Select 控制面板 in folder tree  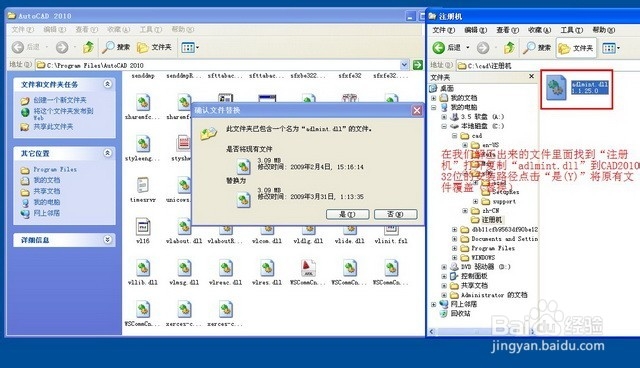click(x=474, y=276)
